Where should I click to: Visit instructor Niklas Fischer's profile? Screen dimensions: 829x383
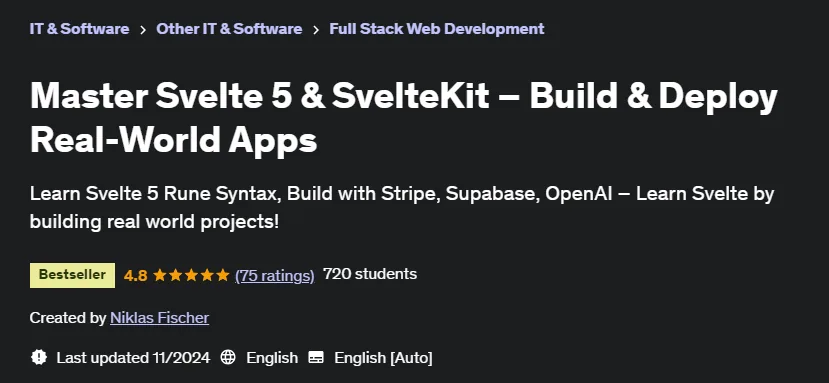point(160,318)
